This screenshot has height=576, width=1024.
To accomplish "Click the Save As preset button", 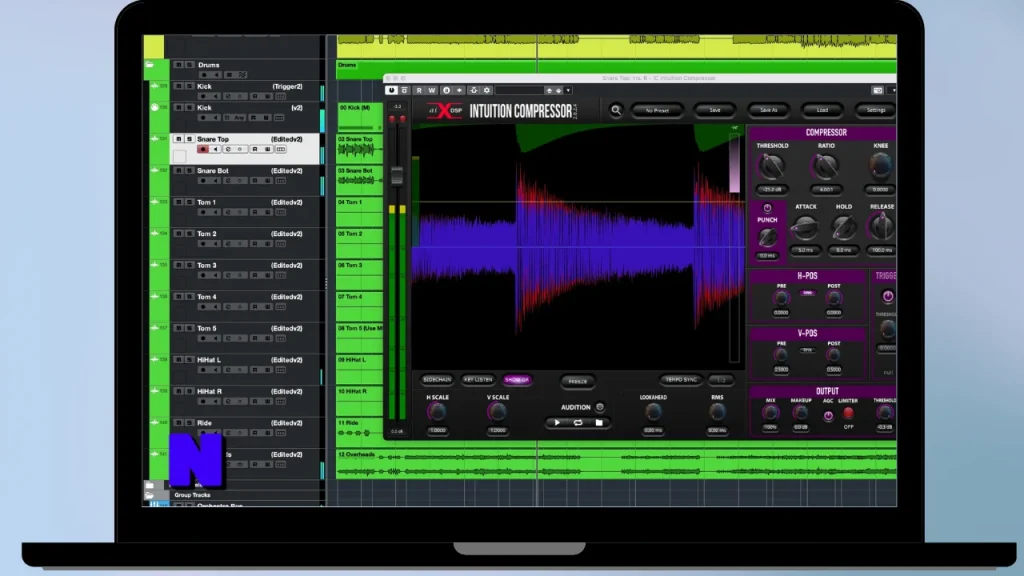I will 769,110.
